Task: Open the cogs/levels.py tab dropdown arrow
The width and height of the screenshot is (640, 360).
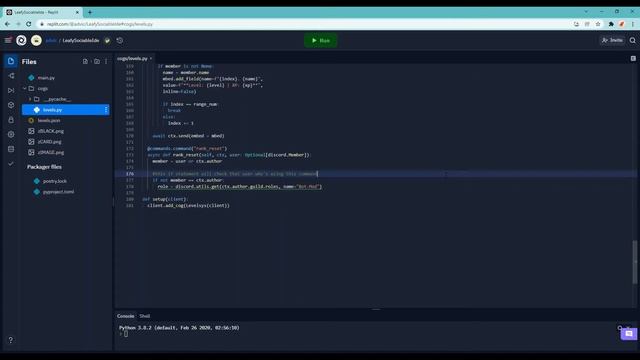Action: point(151,58)
